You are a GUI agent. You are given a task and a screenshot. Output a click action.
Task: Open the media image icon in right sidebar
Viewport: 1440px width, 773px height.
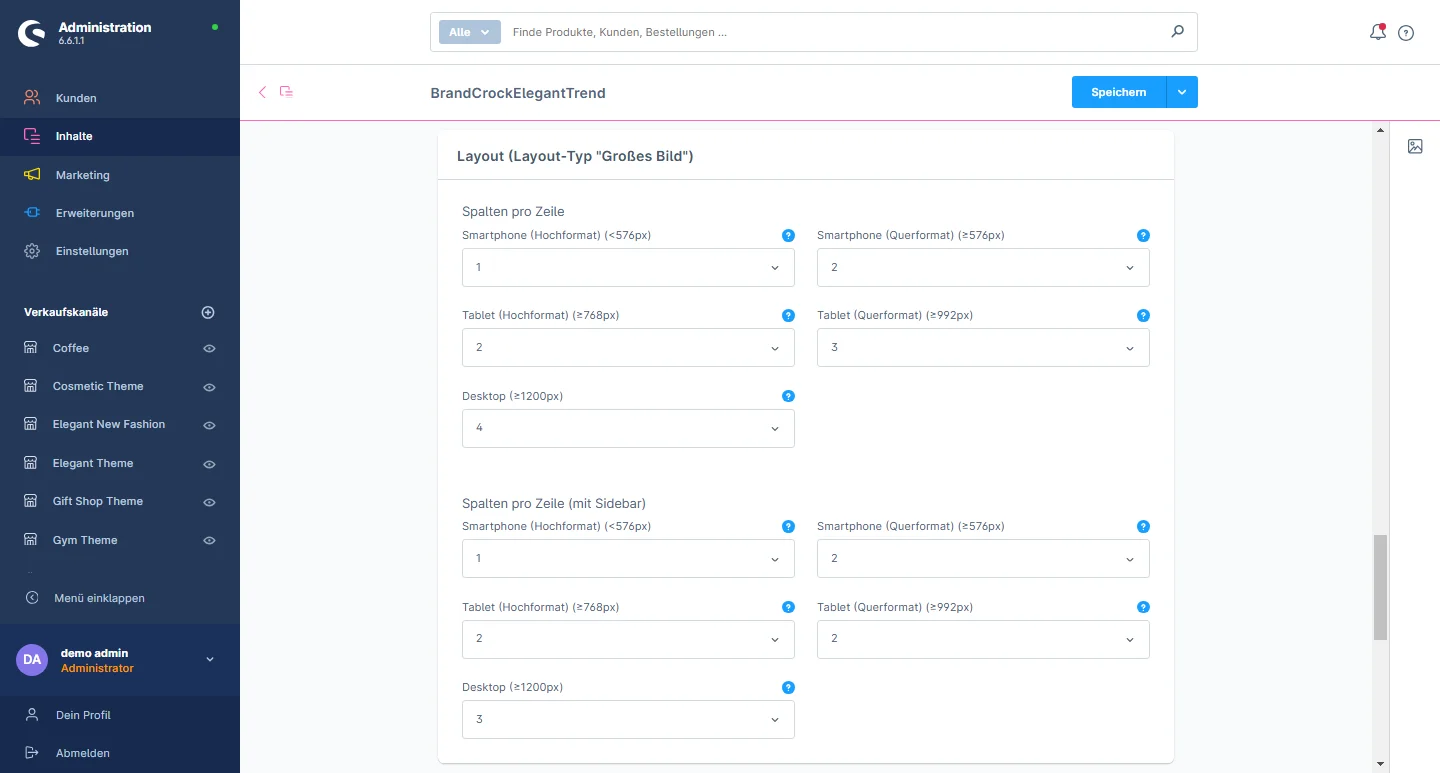tap(1415, 146)
